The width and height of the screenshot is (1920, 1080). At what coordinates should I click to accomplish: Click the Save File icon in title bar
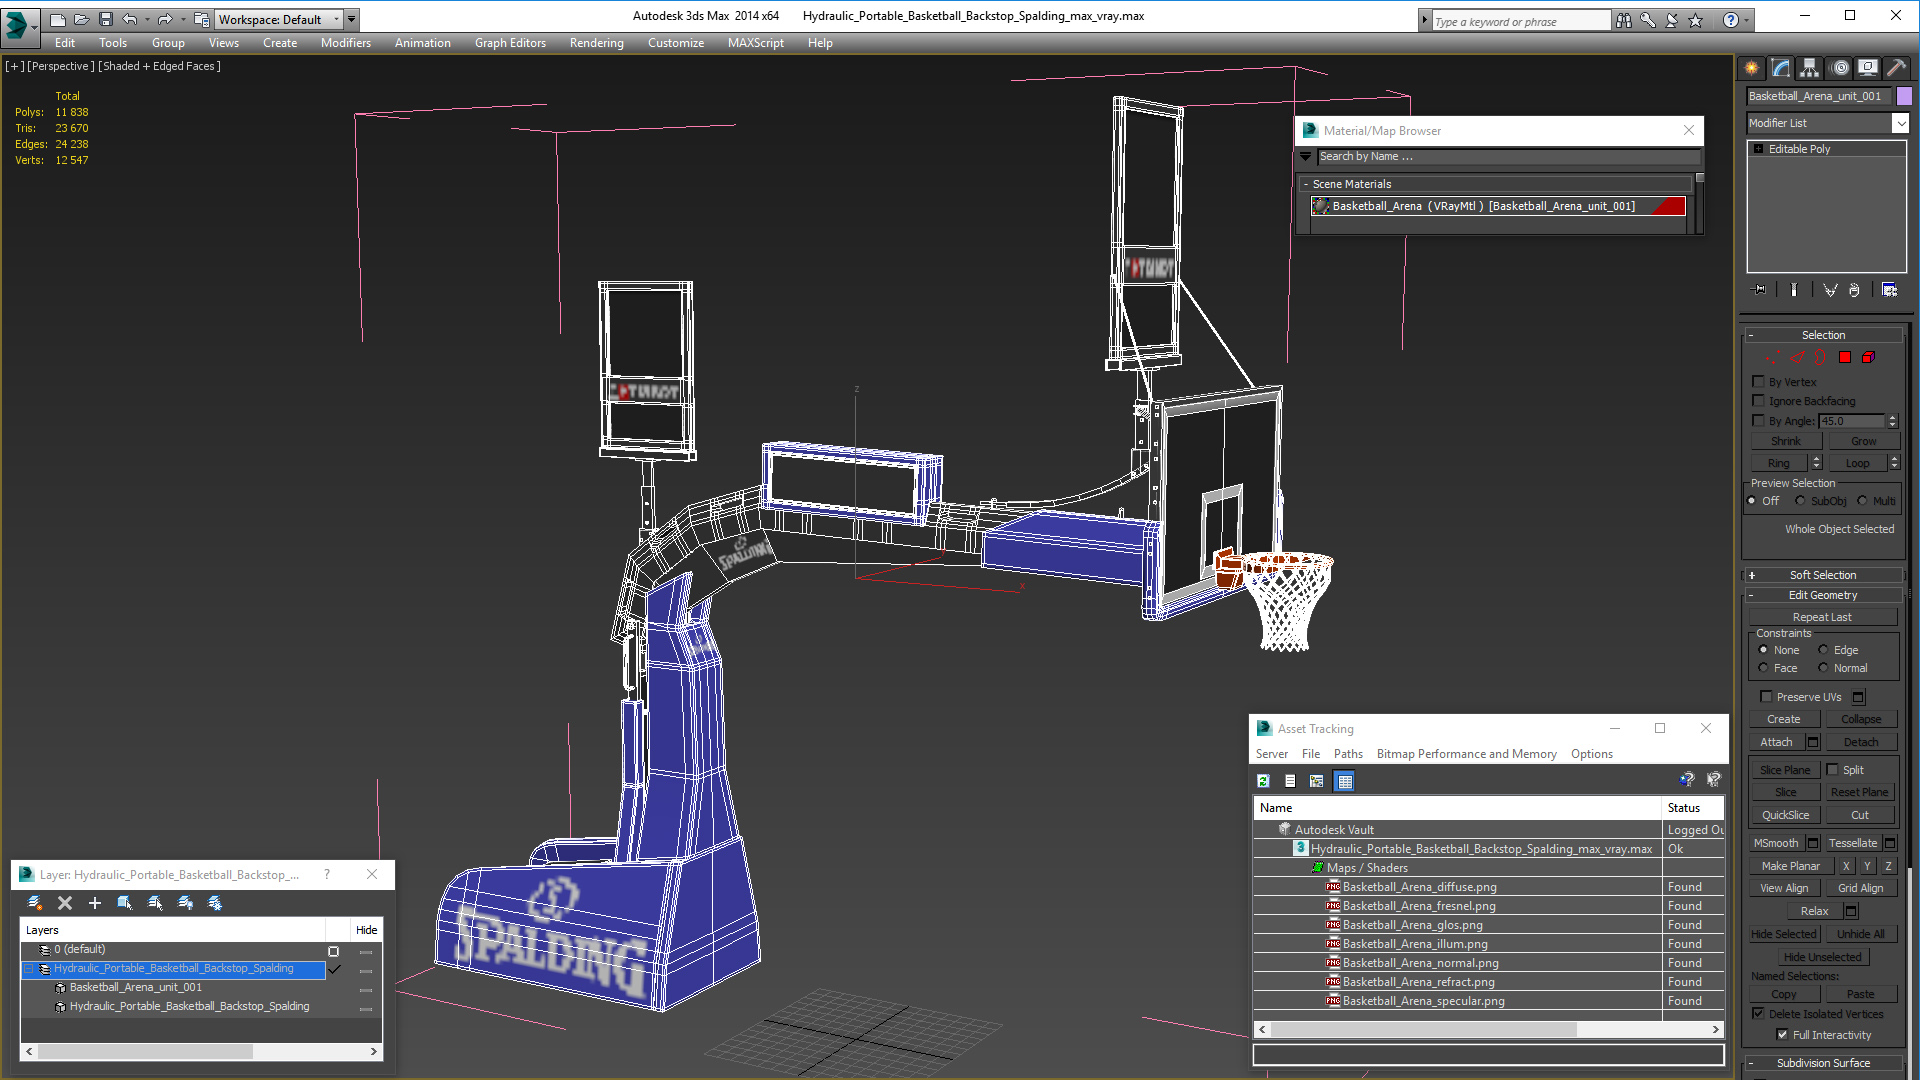106,19
